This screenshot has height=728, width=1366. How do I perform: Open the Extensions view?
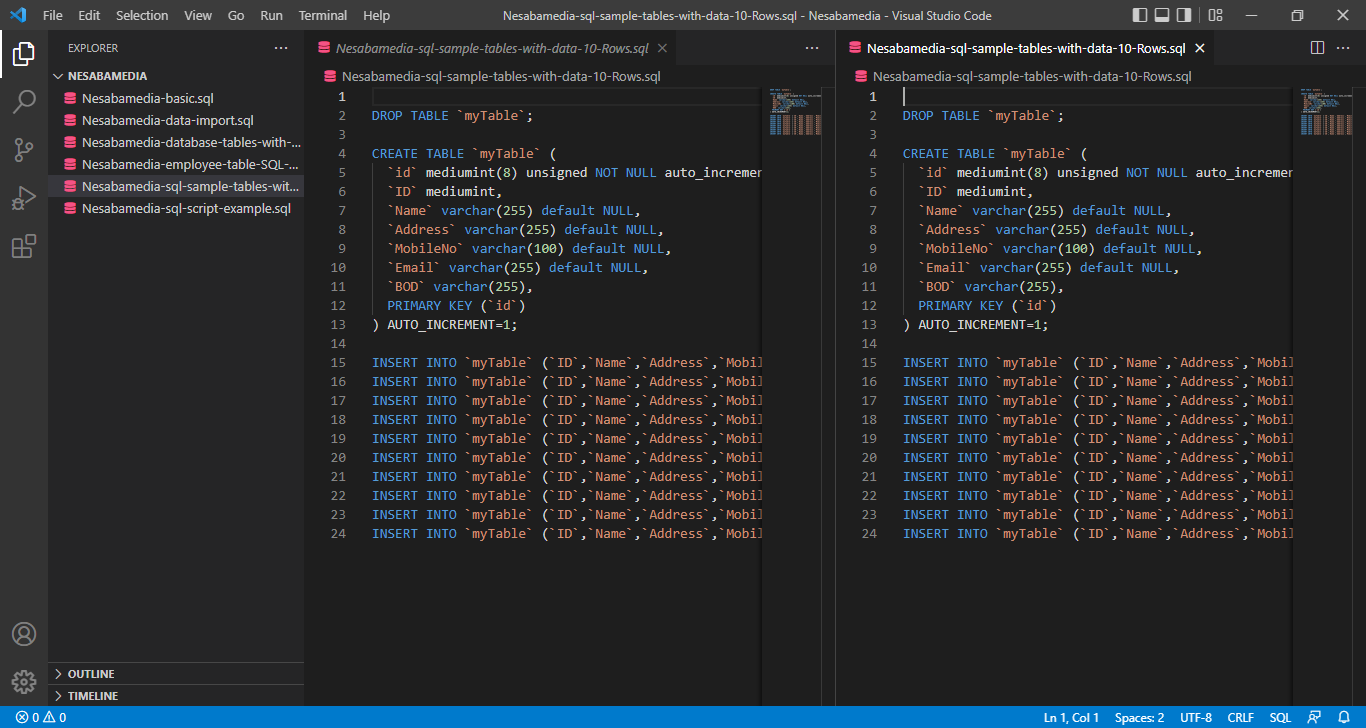(24, 246)
